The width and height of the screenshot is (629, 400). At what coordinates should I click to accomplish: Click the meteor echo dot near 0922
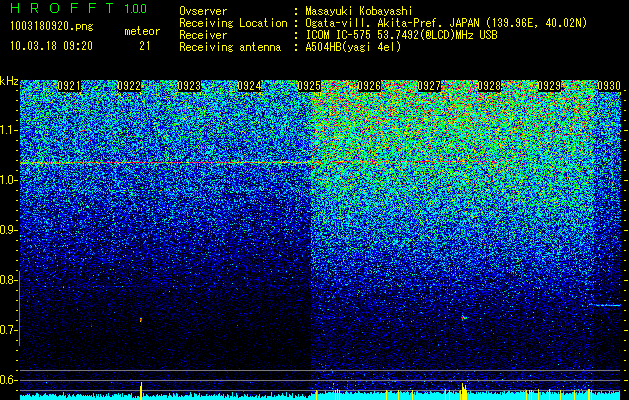tap(141, 320)
